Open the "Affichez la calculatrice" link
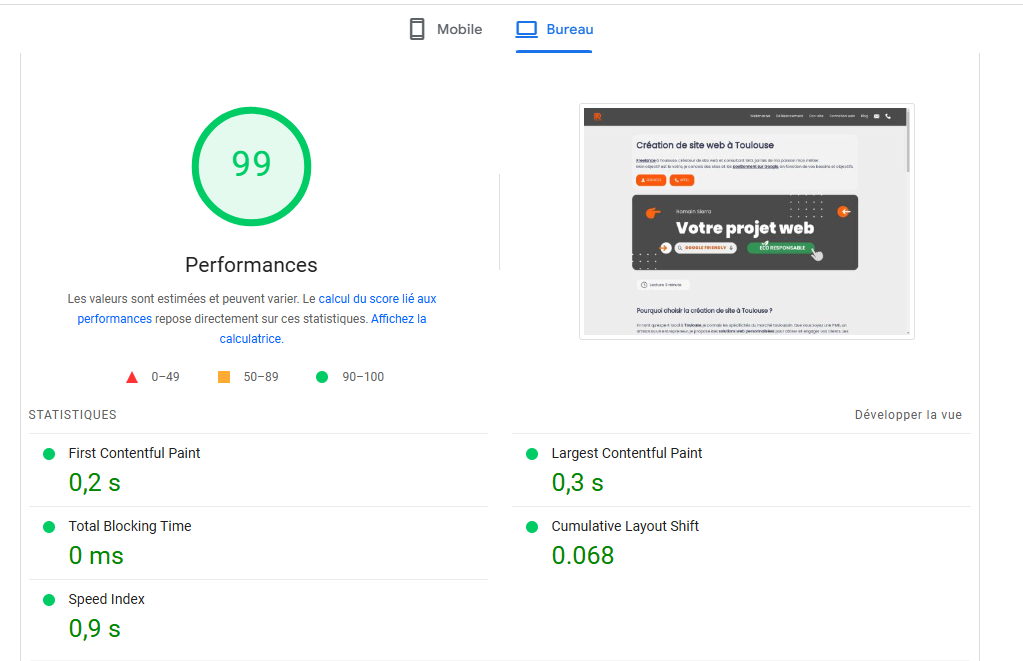This screenshot has height=661, width=1023. [x=398, y=319]
